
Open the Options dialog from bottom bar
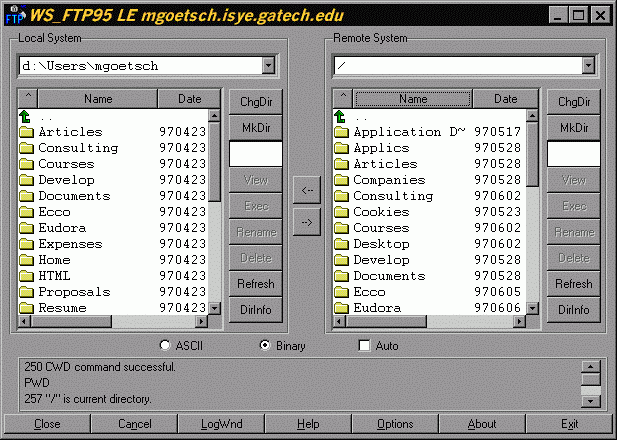click(x=395, y=424)
